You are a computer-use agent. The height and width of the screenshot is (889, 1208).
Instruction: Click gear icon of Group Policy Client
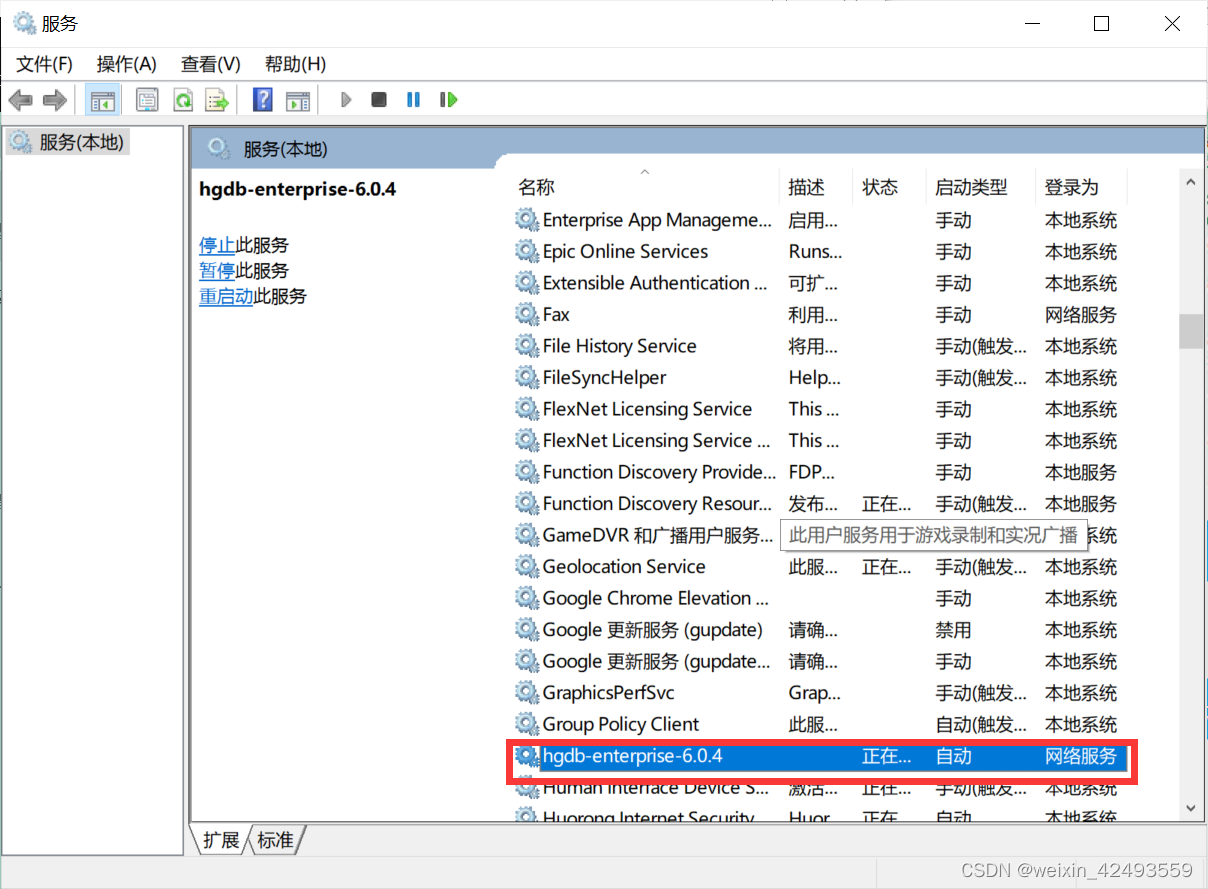527,724
